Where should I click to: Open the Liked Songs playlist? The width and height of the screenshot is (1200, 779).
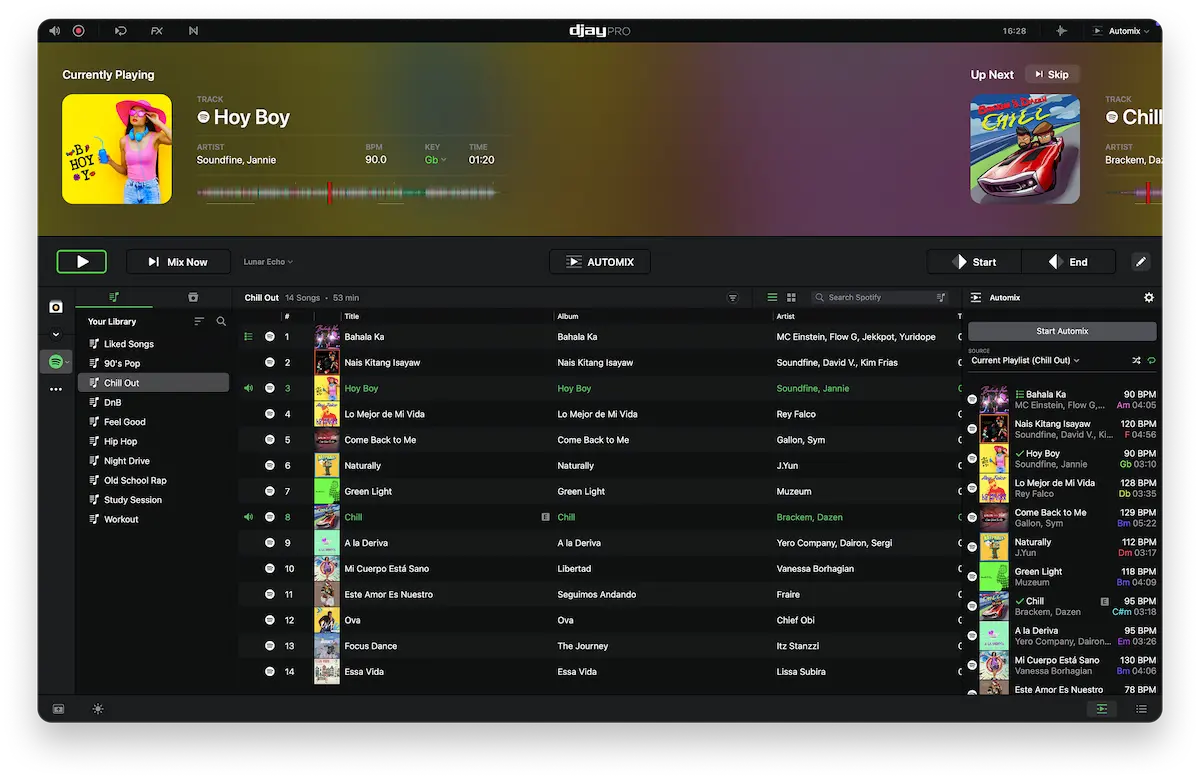click(153, 344)
